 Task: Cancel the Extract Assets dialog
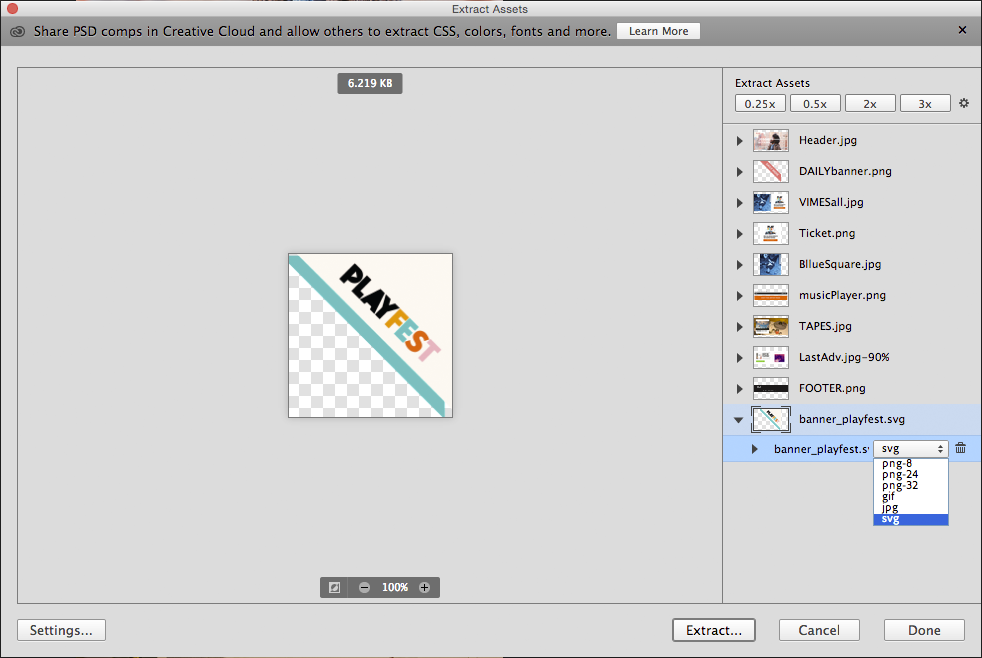[819, 630]
